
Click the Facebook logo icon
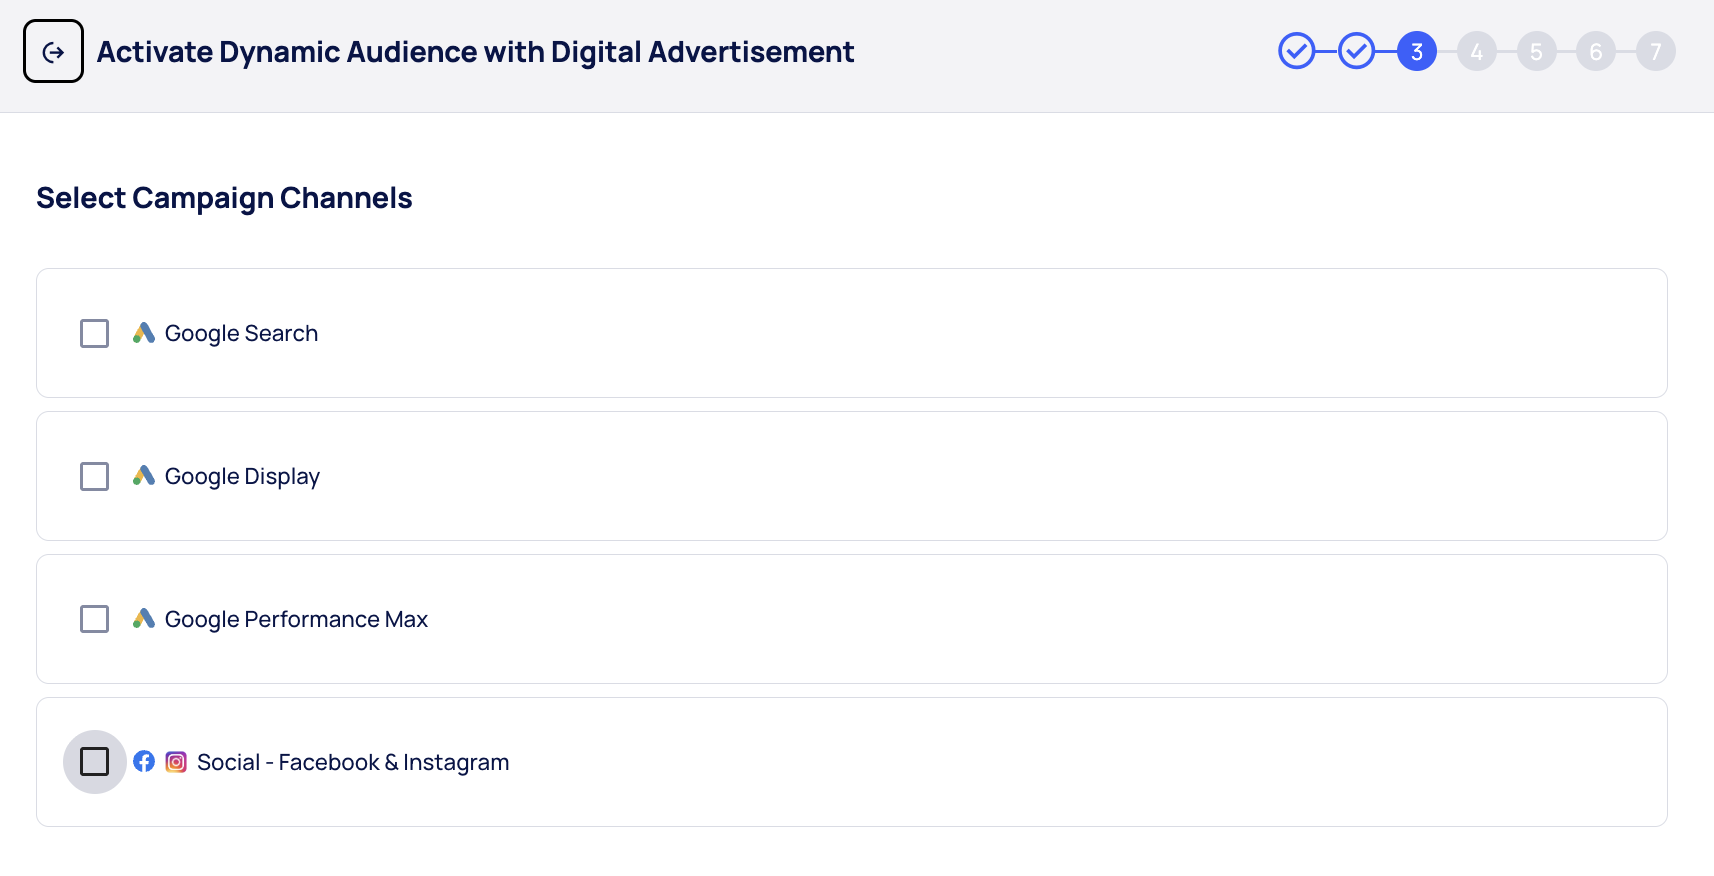point(144,762)
